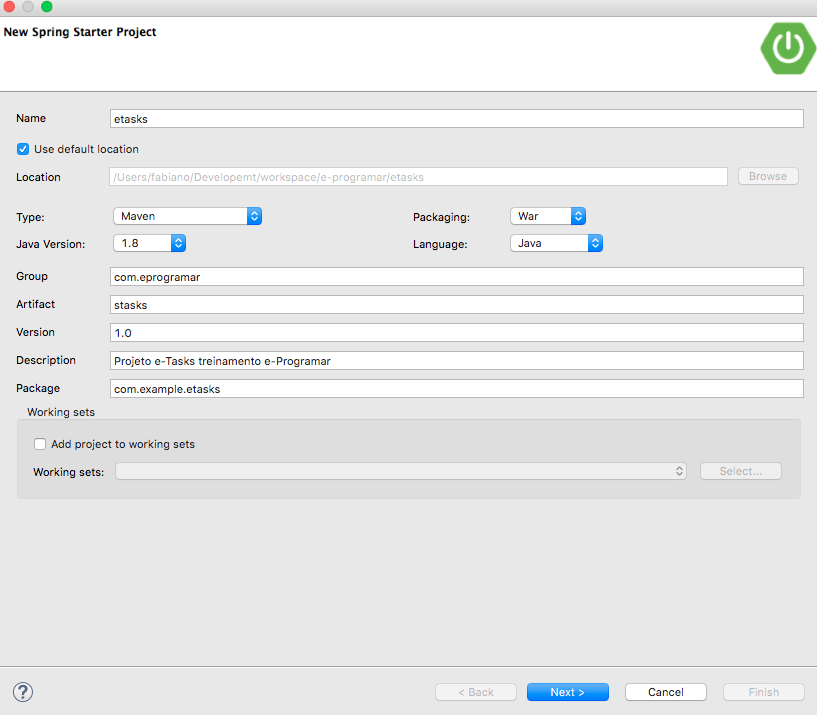Focus the Group field com.eprogramar
Viewport: 817px width, 715px height.
point(457,277)
